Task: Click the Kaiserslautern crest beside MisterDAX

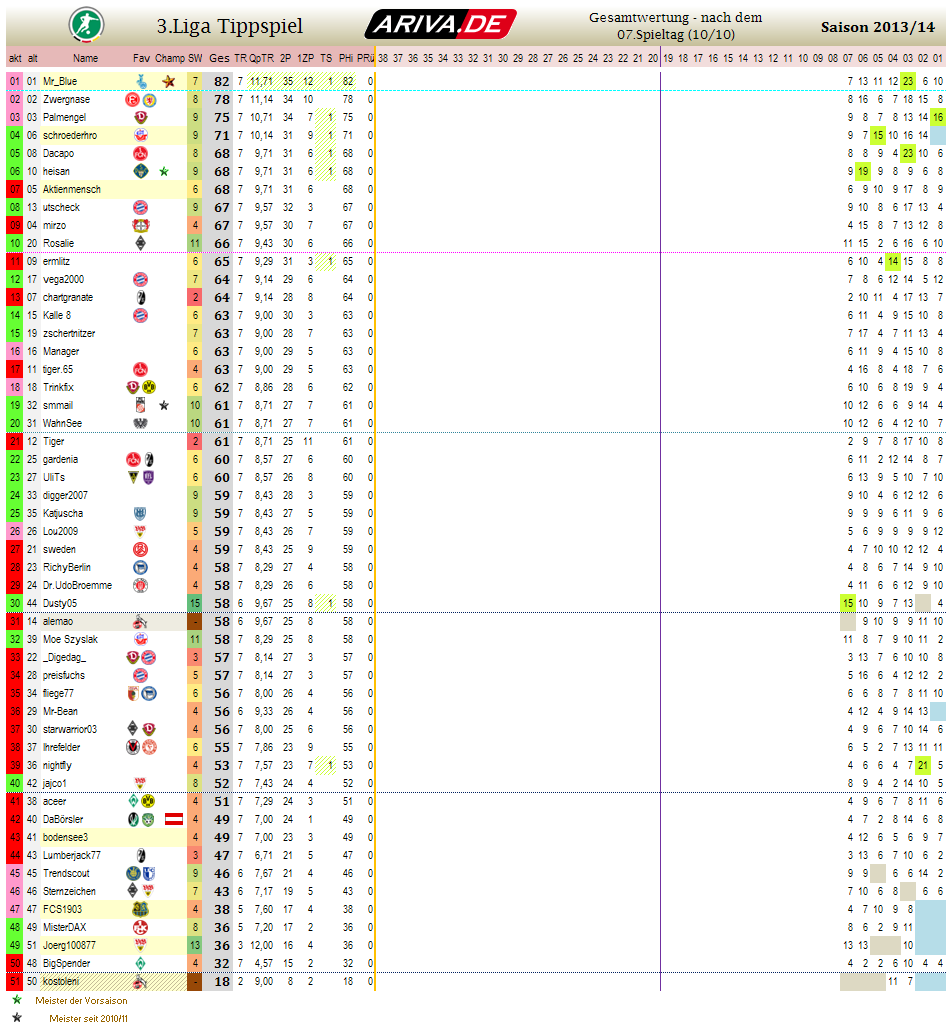Action: tap(141, 927)
